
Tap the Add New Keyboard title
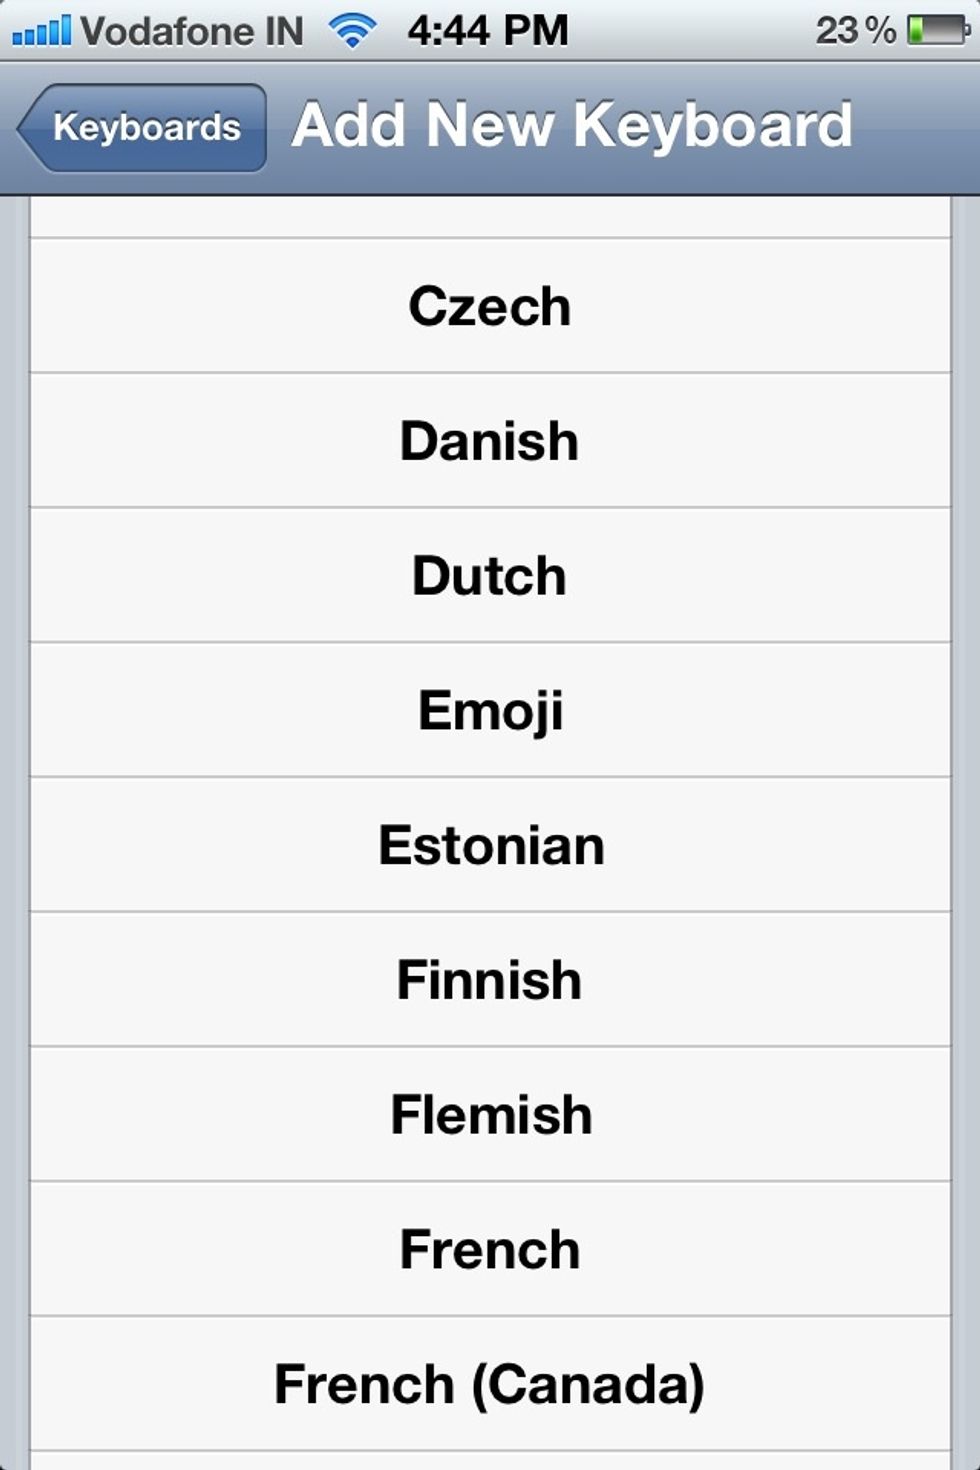point(572,126)
